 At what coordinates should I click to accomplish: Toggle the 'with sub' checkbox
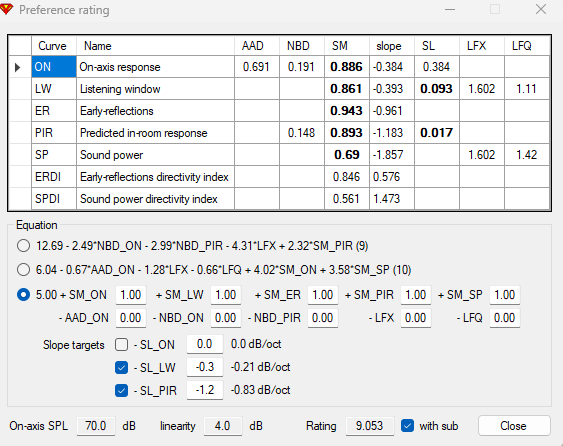pyautogui.click(x=407, y=426)
